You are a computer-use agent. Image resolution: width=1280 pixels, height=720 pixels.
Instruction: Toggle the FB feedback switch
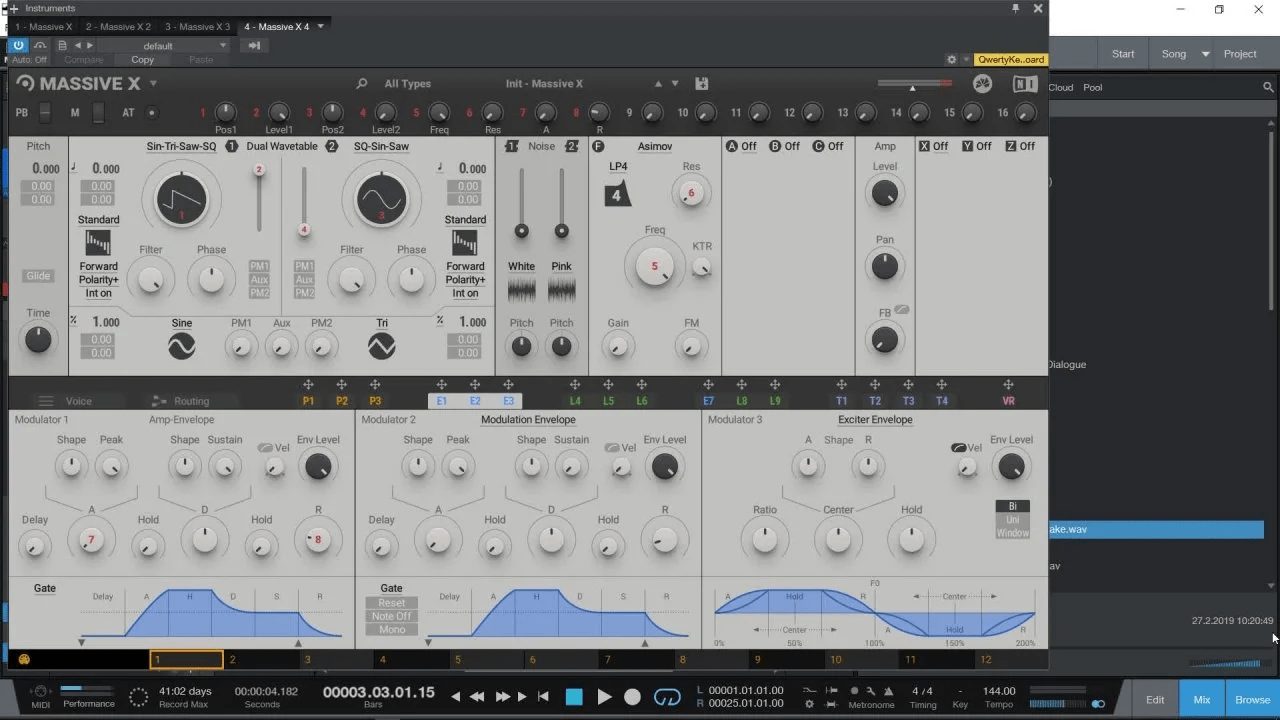tap(902, 310)
